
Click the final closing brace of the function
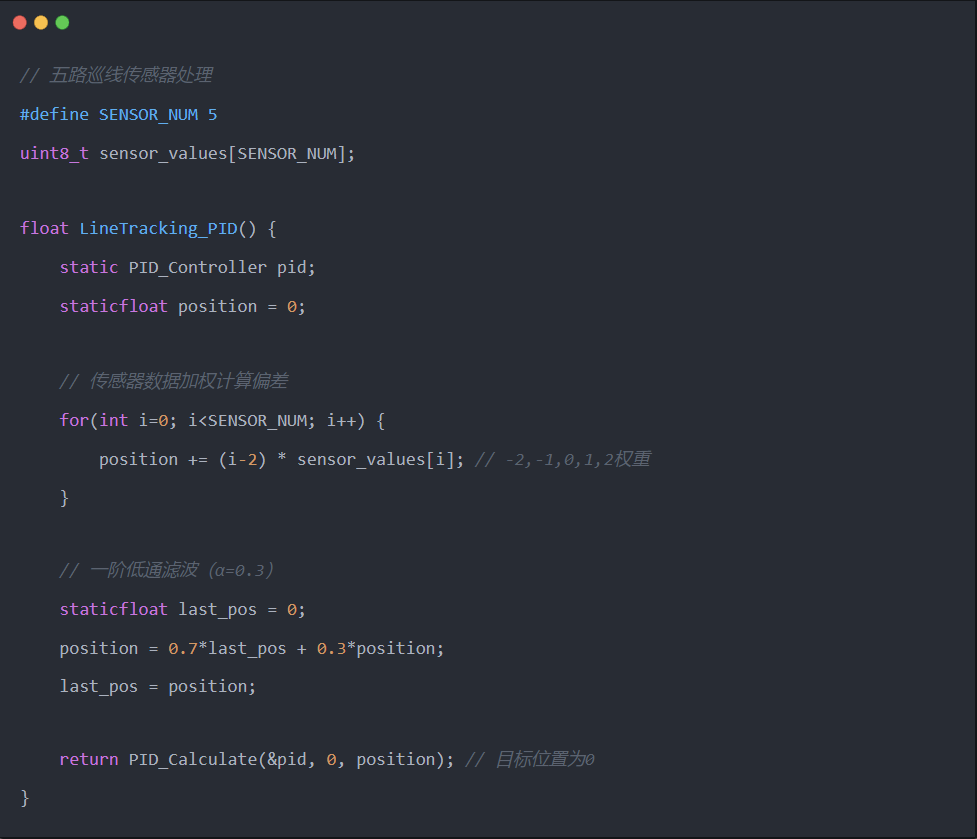click(x=25, y=798)
